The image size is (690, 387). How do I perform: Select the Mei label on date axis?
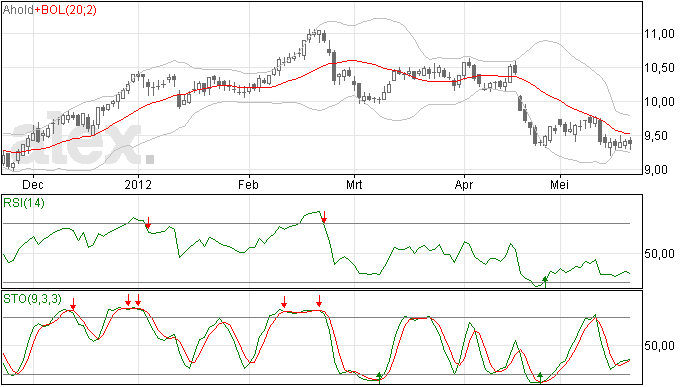click(559, 184)
